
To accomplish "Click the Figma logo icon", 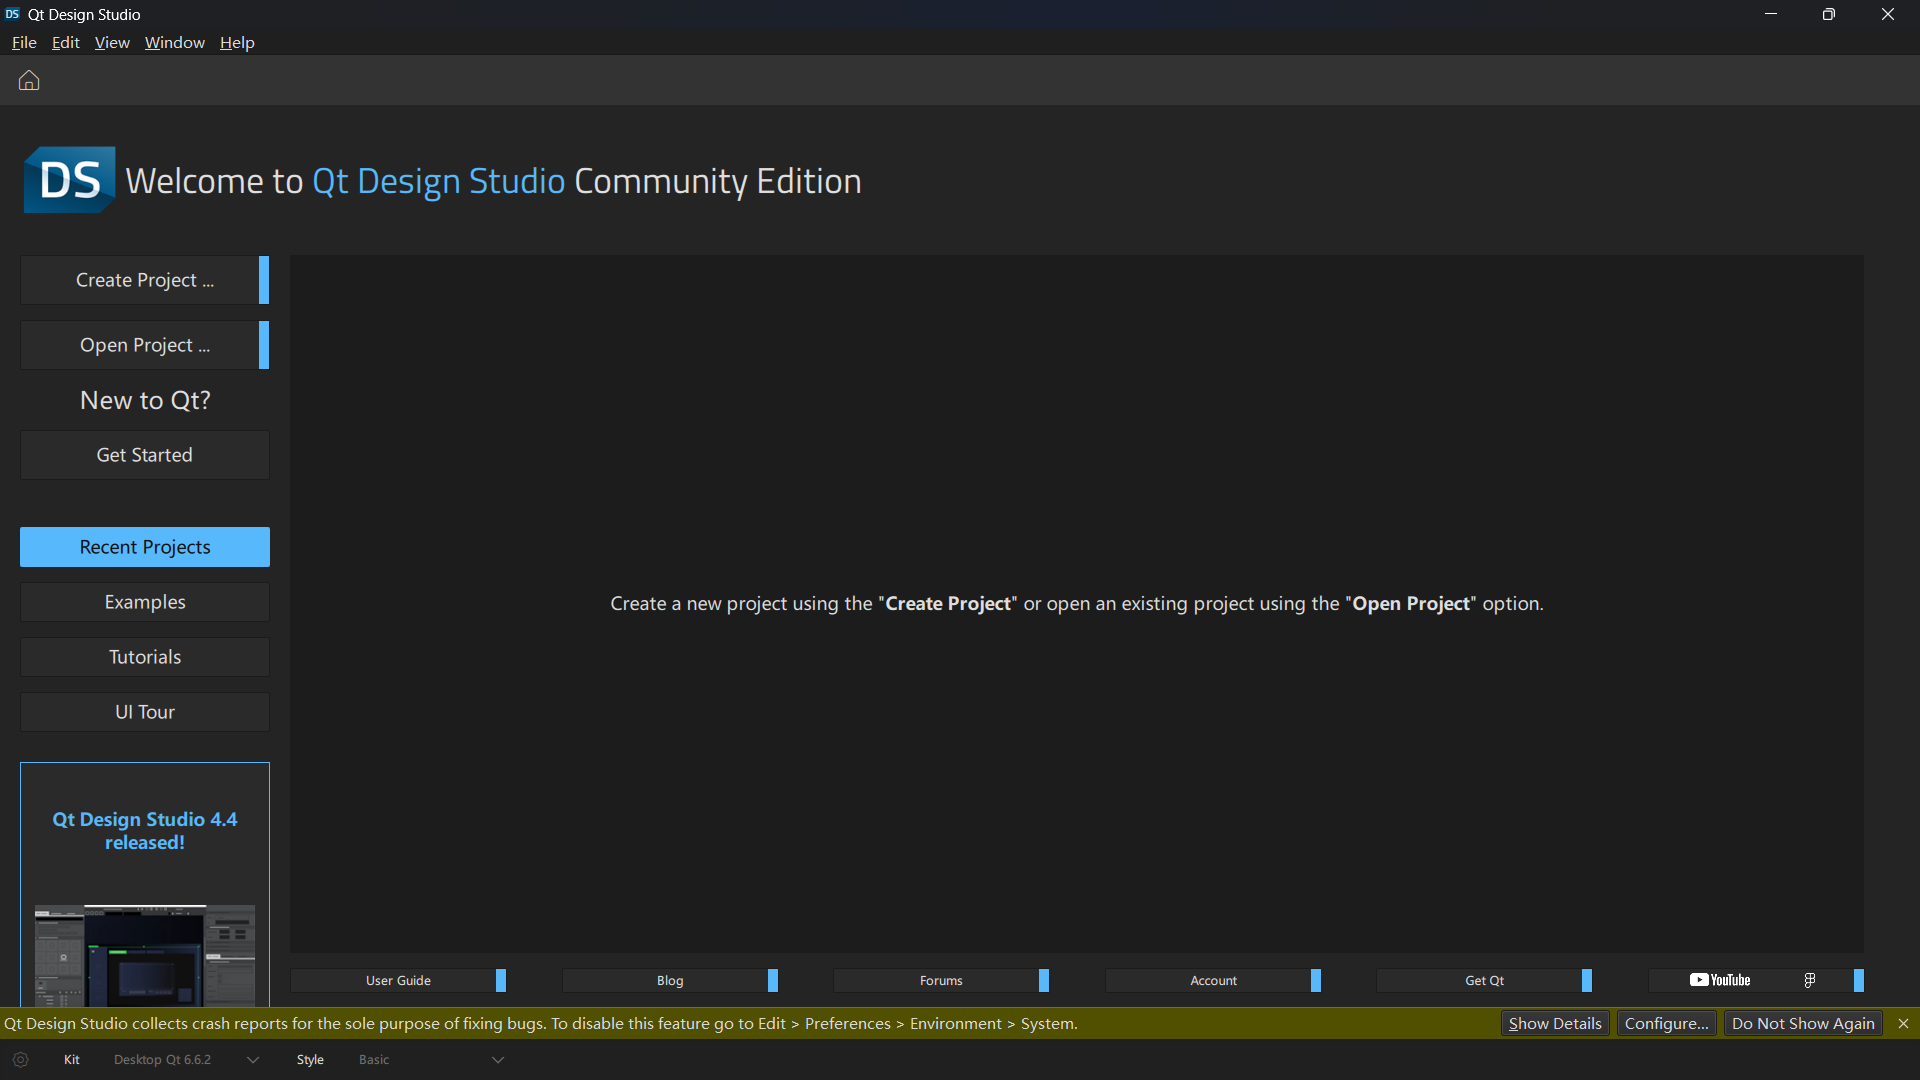I will [x=1809, y=980].
